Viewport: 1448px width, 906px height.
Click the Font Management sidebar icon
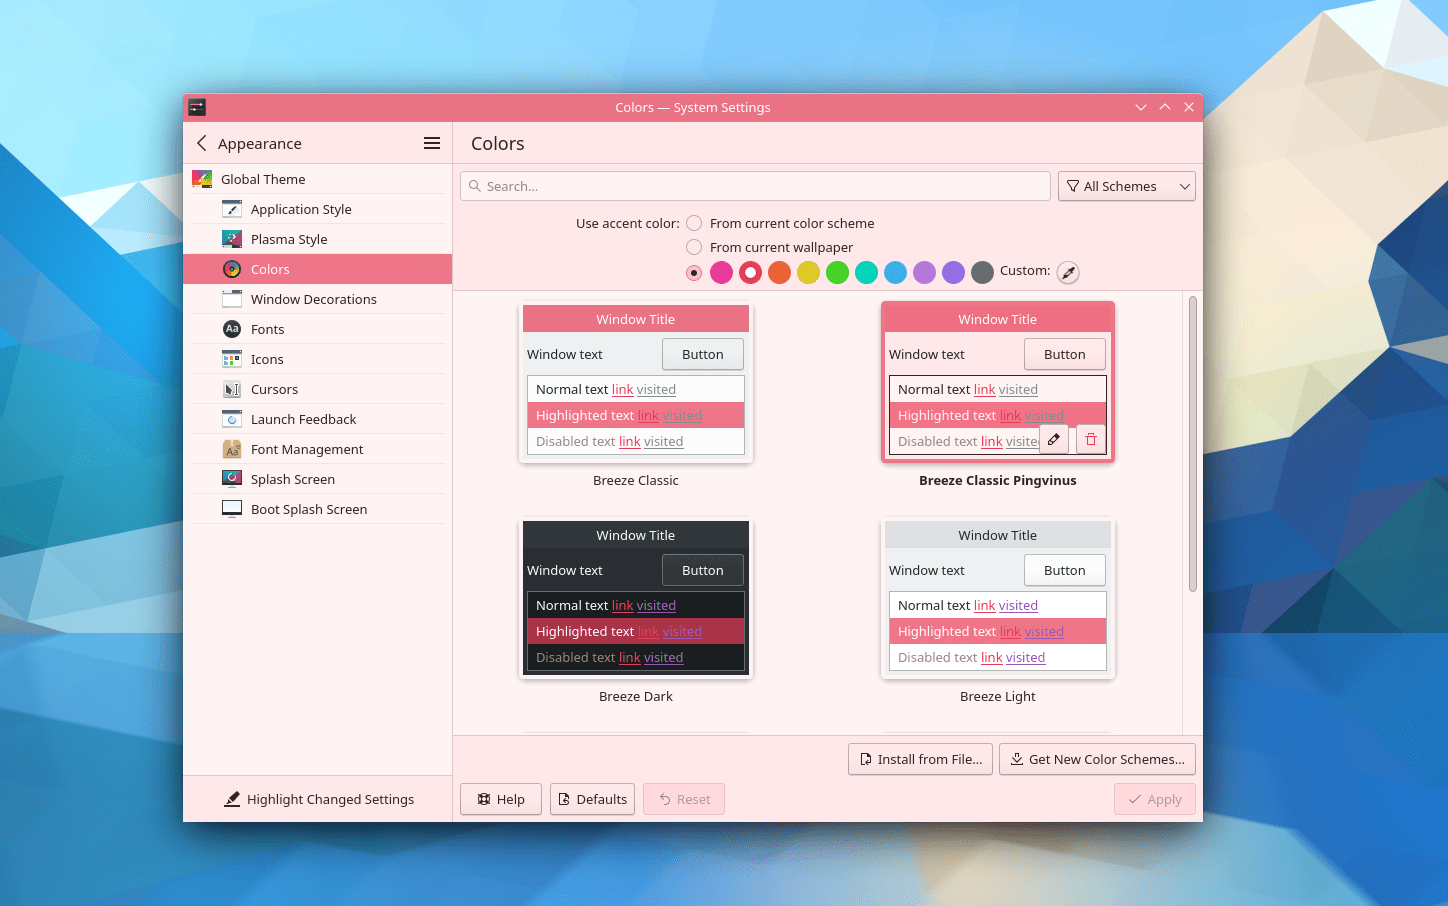tap(232, 449)
